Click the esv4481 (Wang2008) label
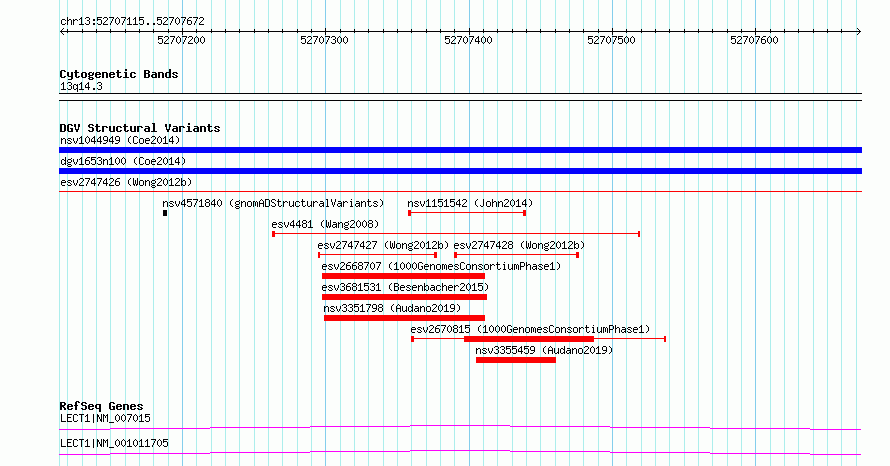 tap(325, 224)
